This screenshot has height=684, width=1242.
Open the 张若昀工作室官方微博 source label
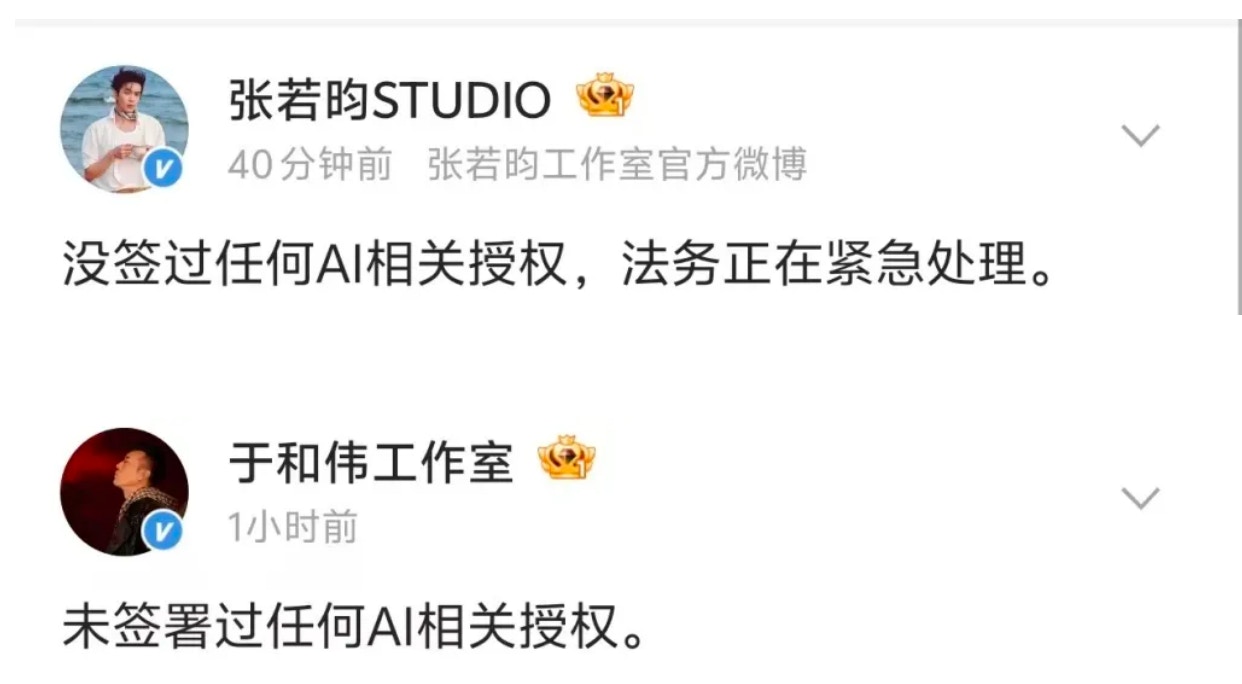coord(617,165)
